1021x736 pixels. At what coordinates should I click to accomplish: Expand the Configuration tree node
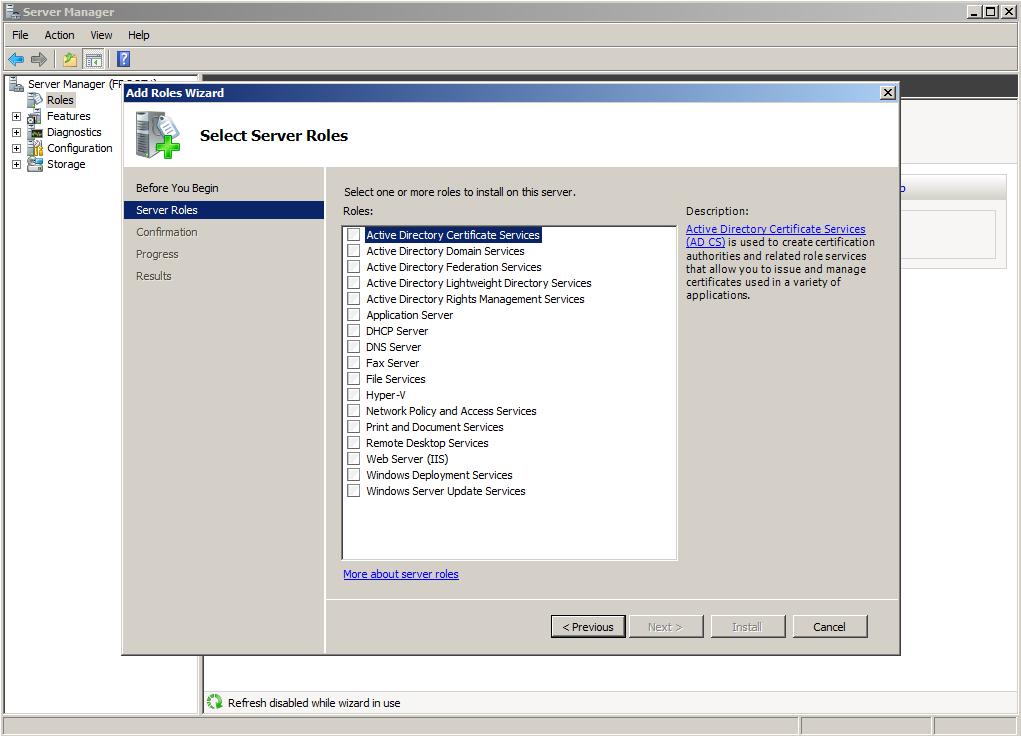[16, 149]
